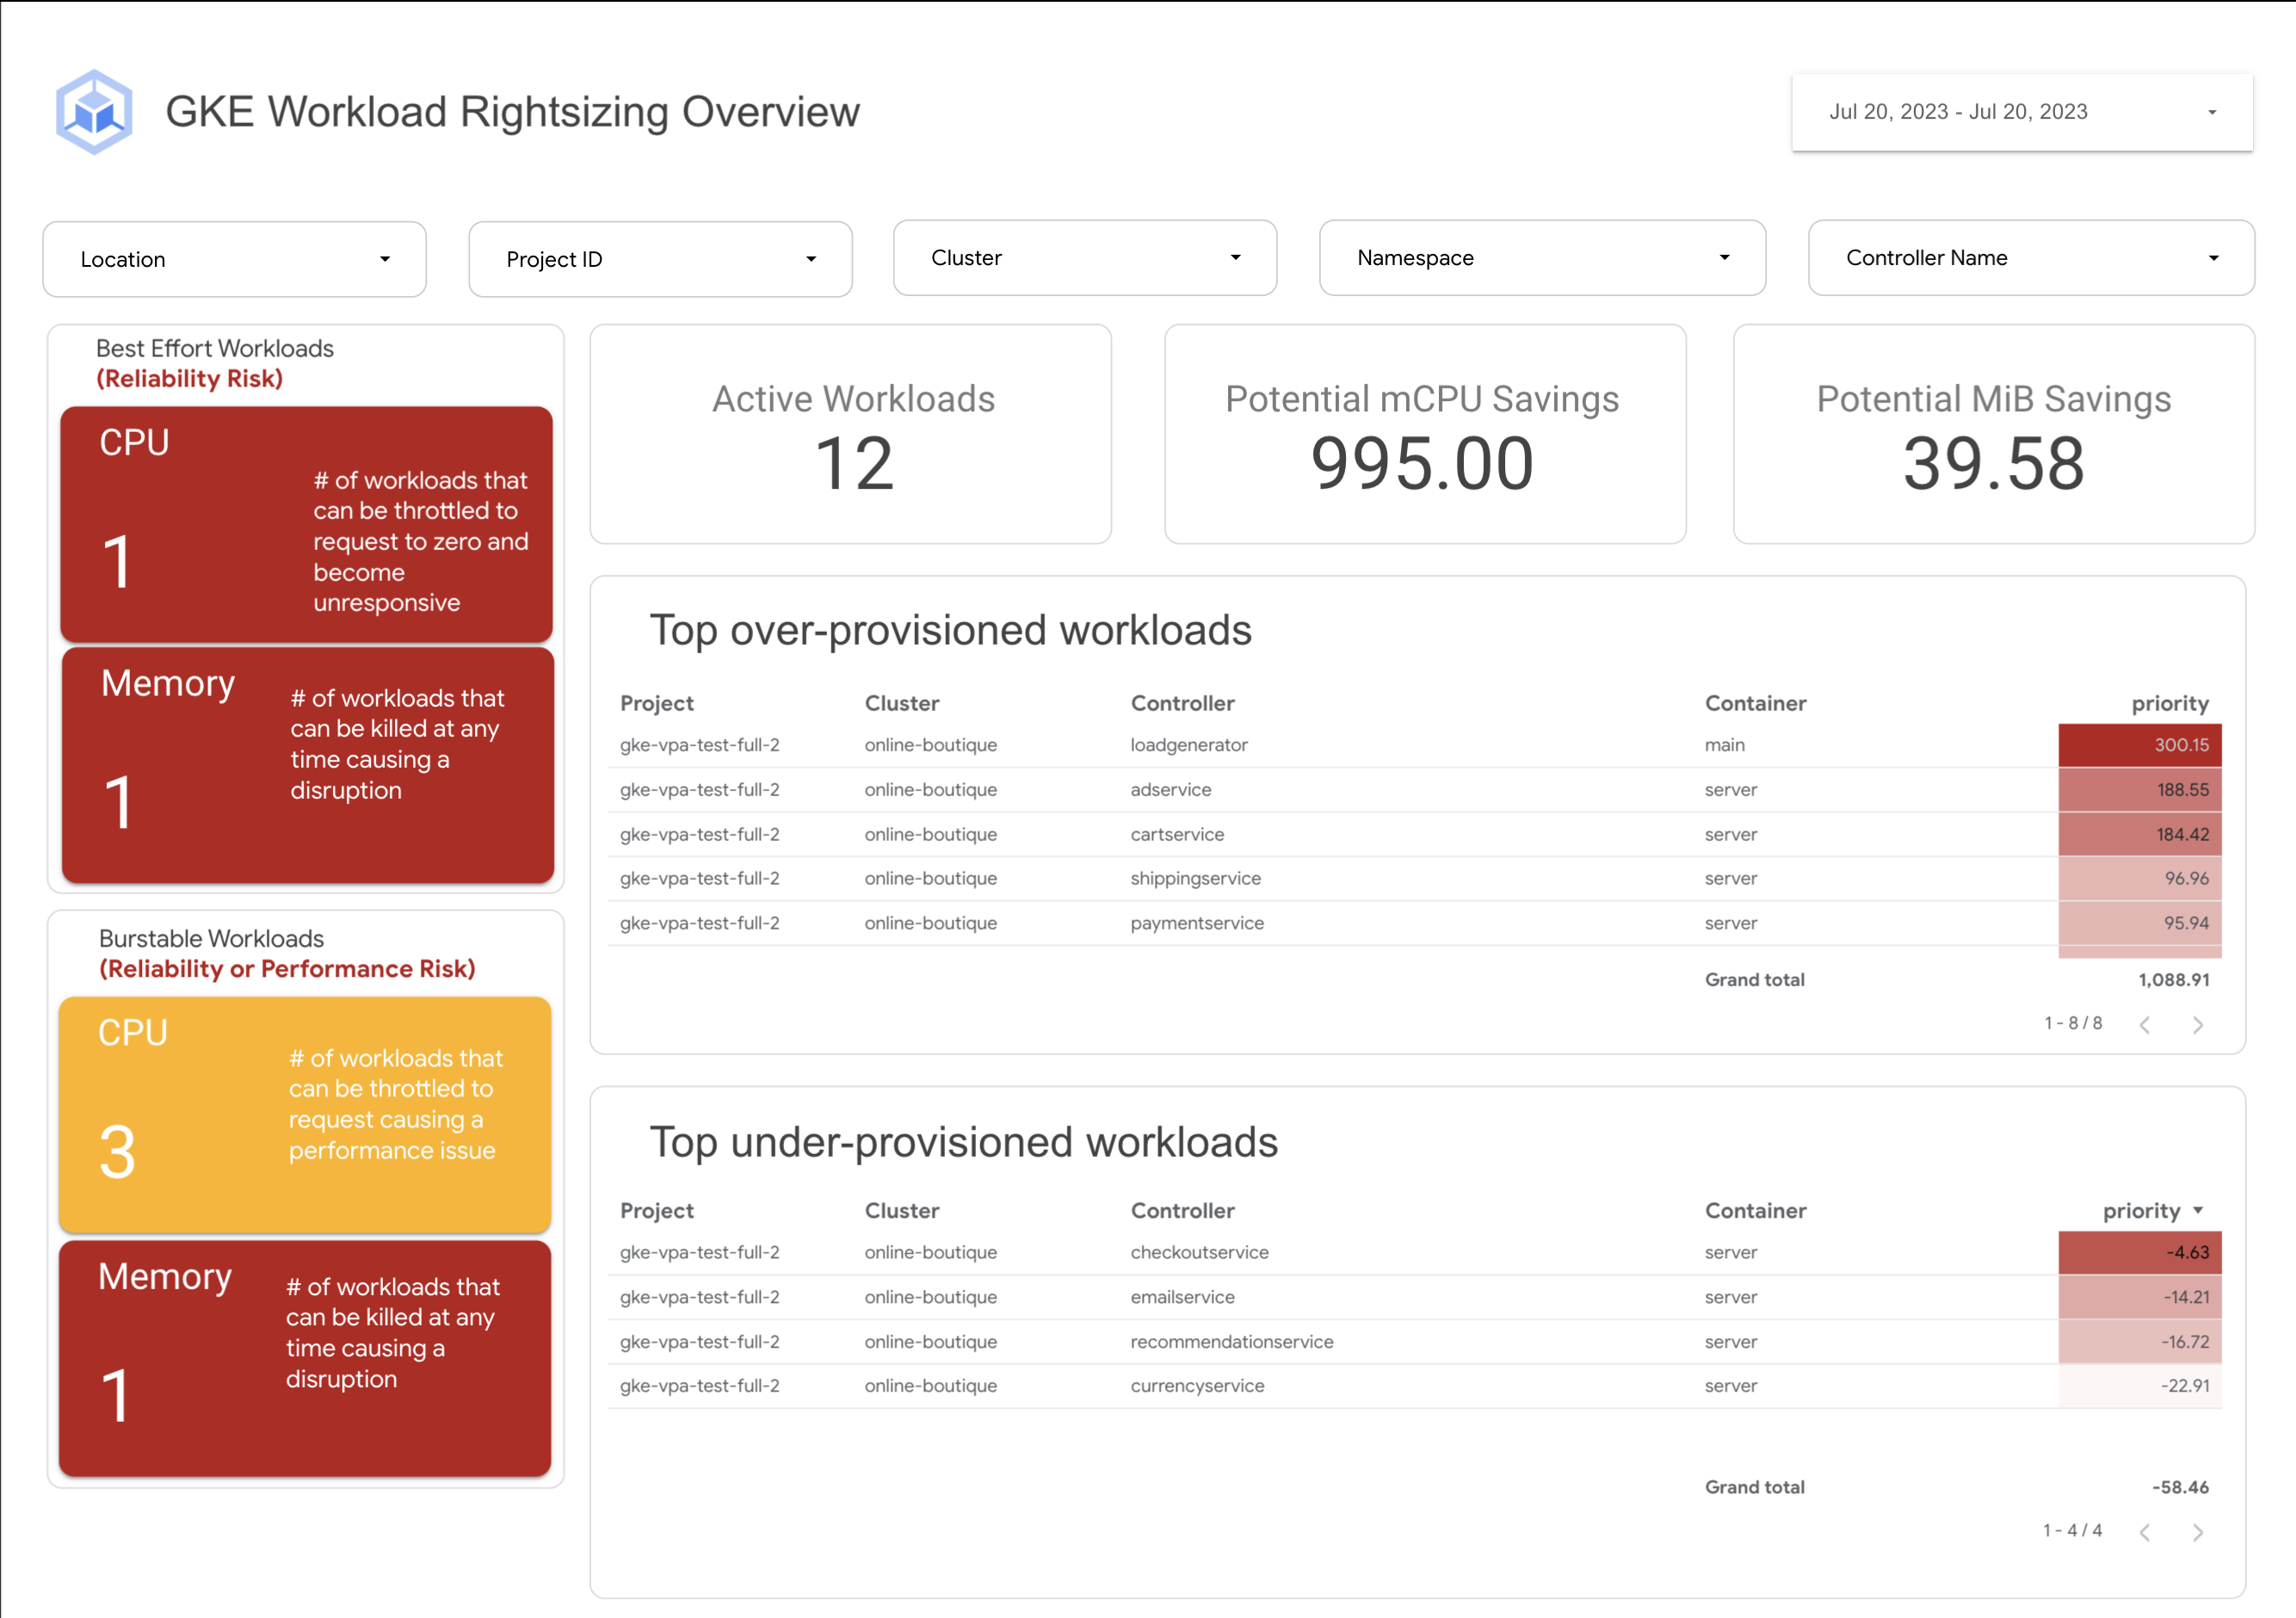Click the 95.94 priority value
Viewport: 2296px width, 1618px height.
point(2186,923)
